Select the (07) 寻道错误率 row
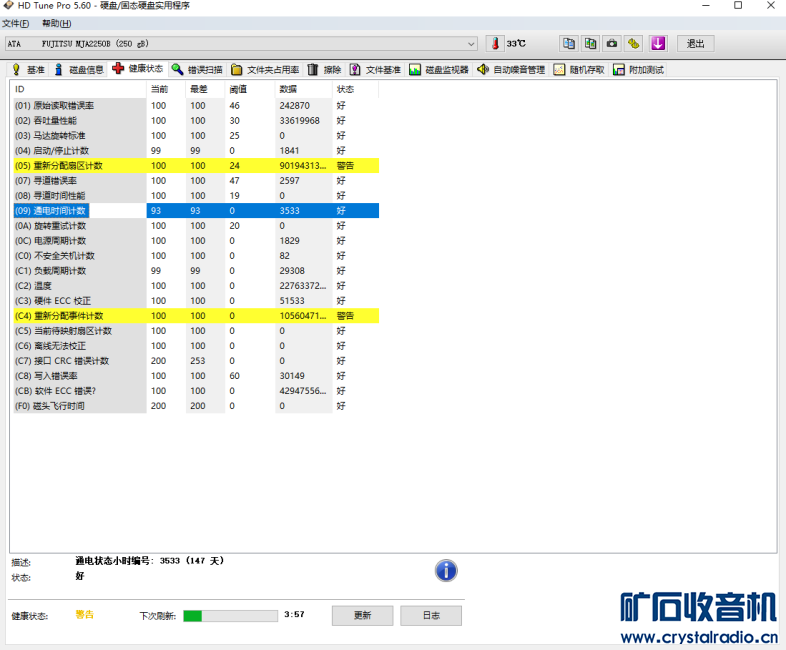The image size is (786, 650). click(x=196, y=181)
